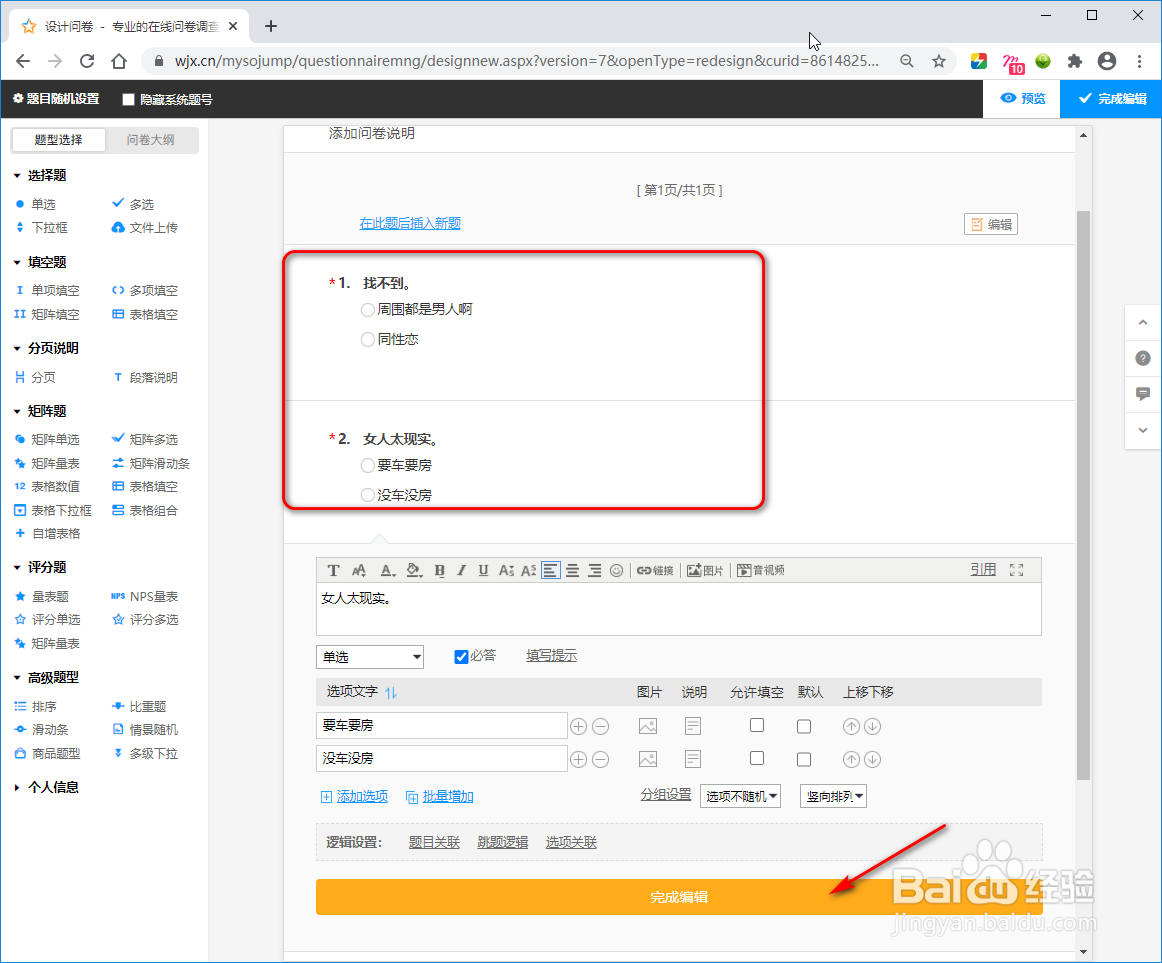The height and width of the screenshot is (963, 1162).
Task: Add a 矩阵量表 question under 矩阵题
Action: coord(47,463)
